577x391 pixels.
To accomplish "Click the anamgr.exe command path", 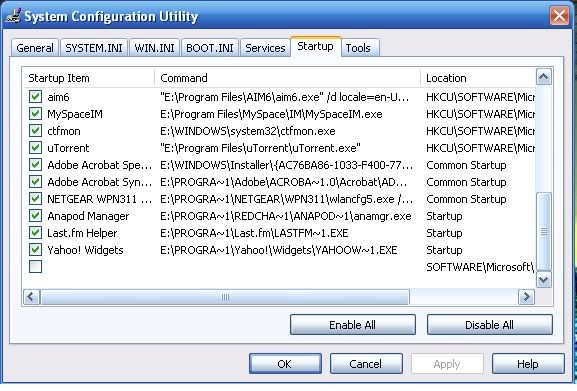I will (286, 216).
